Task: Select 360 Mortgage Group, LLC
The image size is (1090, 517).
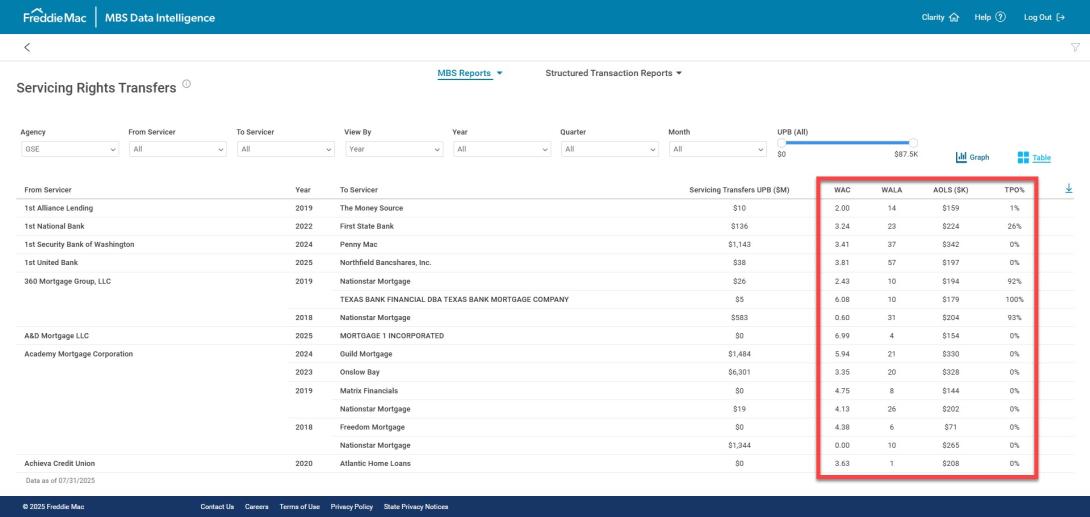Action: coord(67,281)
